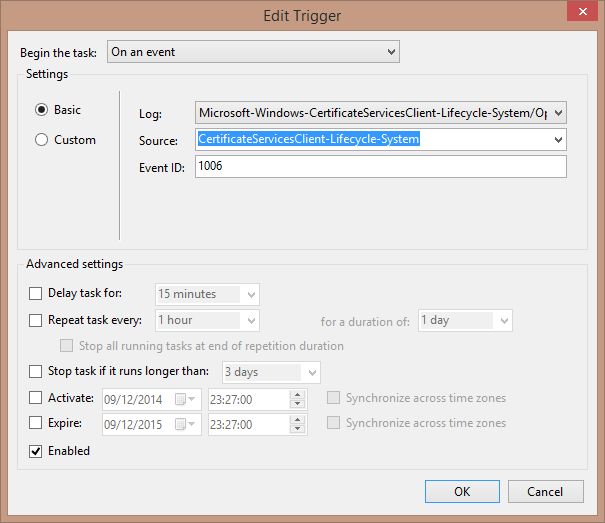
Task: Expand the Log dropdown list
Action: (558, 113)
